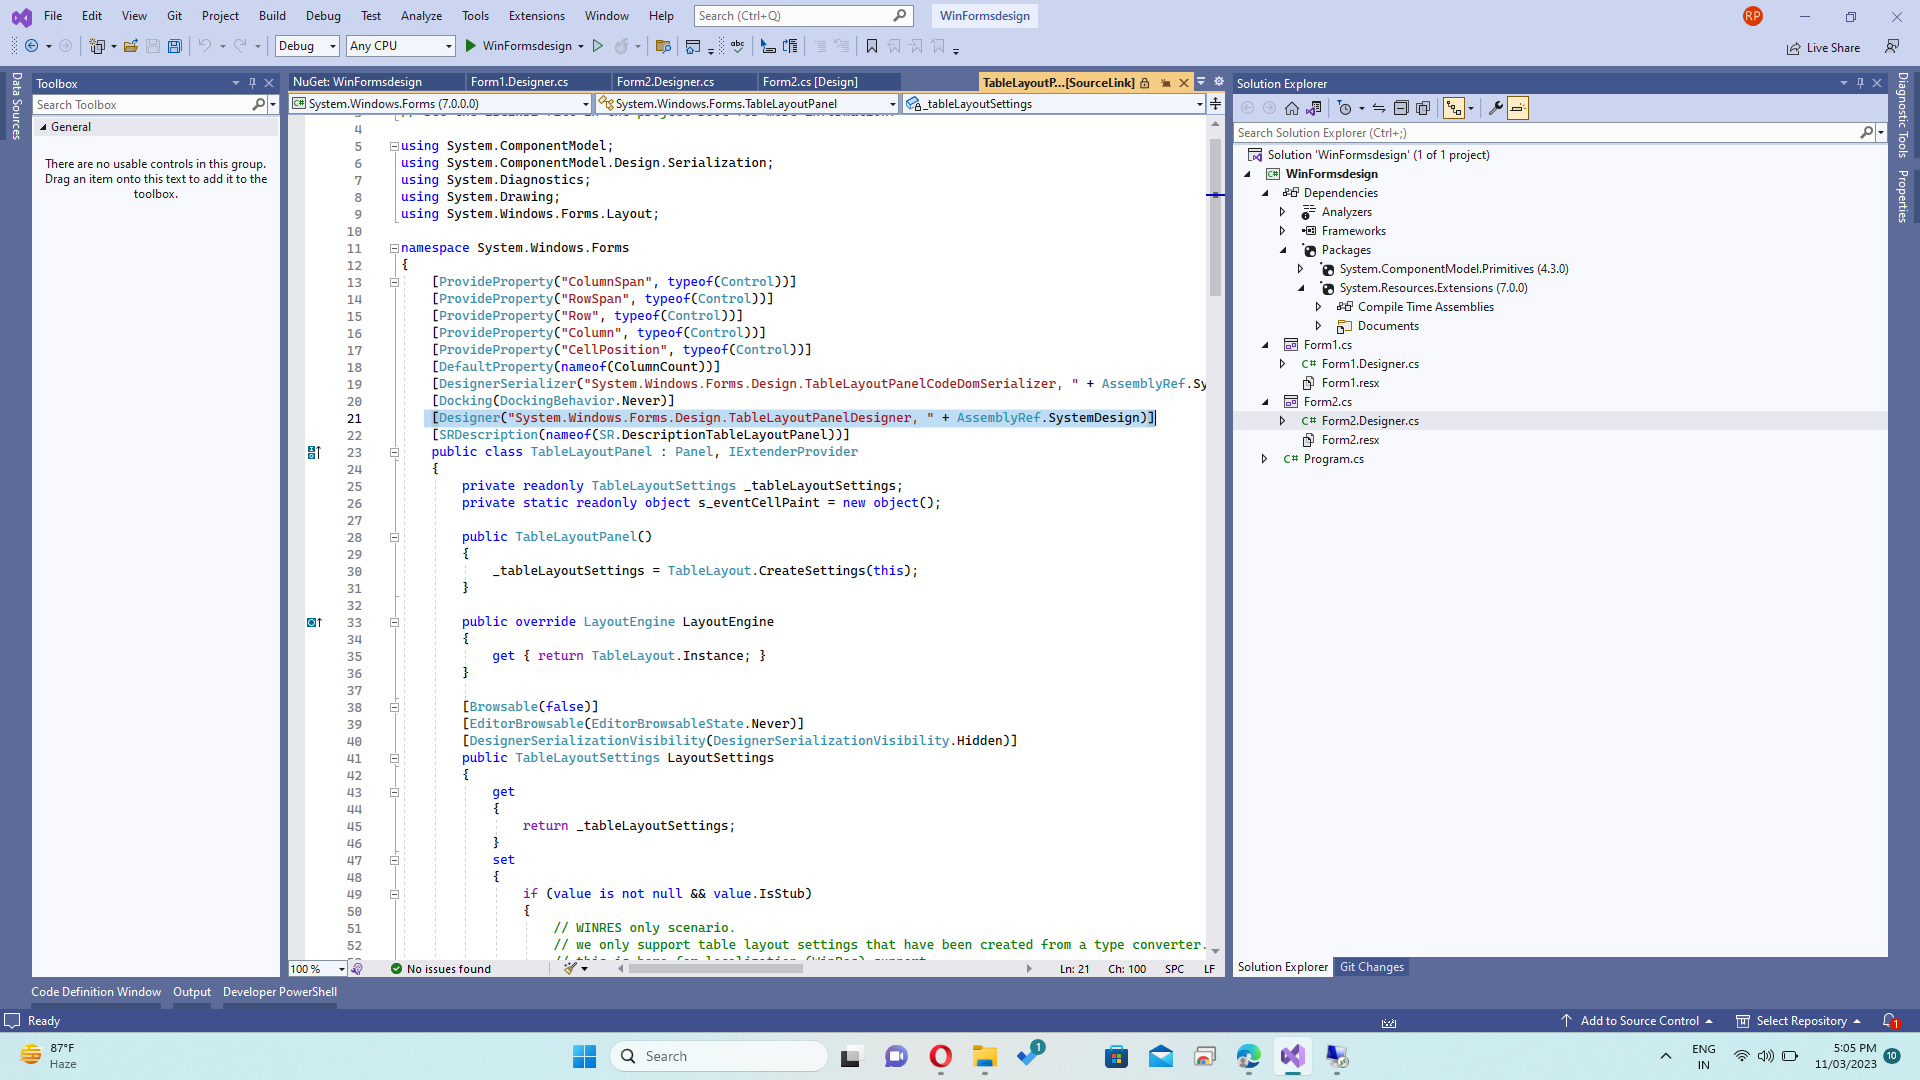Click the Save All toolbar icon
1920x1080 pixels.
[x=175, y=46]
